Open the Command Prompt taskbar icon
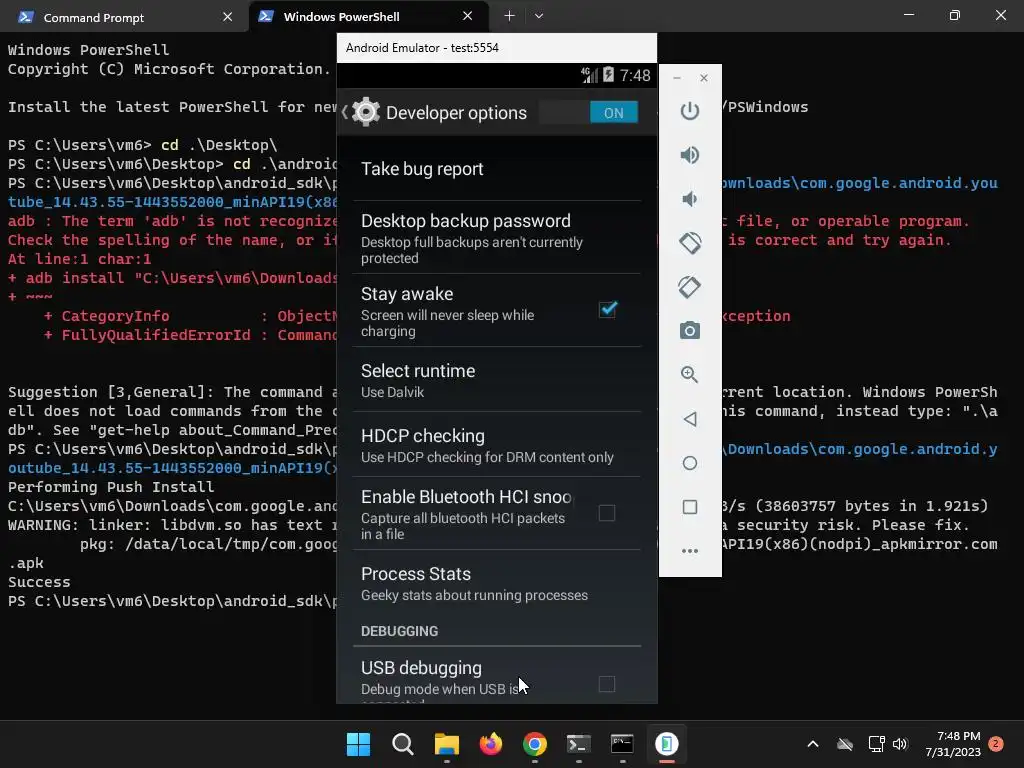Image resolution: width=1024 pixels, height=768 pixels. coord(622,744)
